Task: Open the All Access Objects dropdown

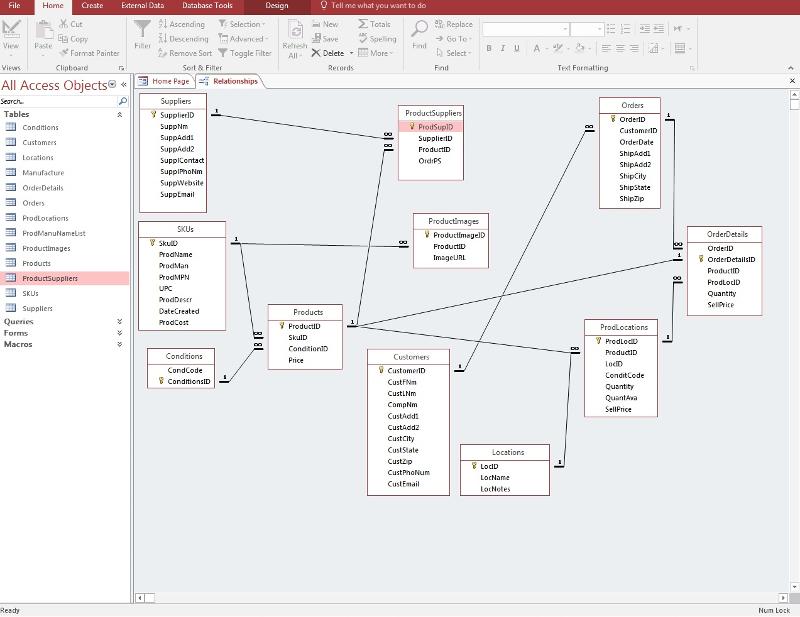Action: point(112,85)
